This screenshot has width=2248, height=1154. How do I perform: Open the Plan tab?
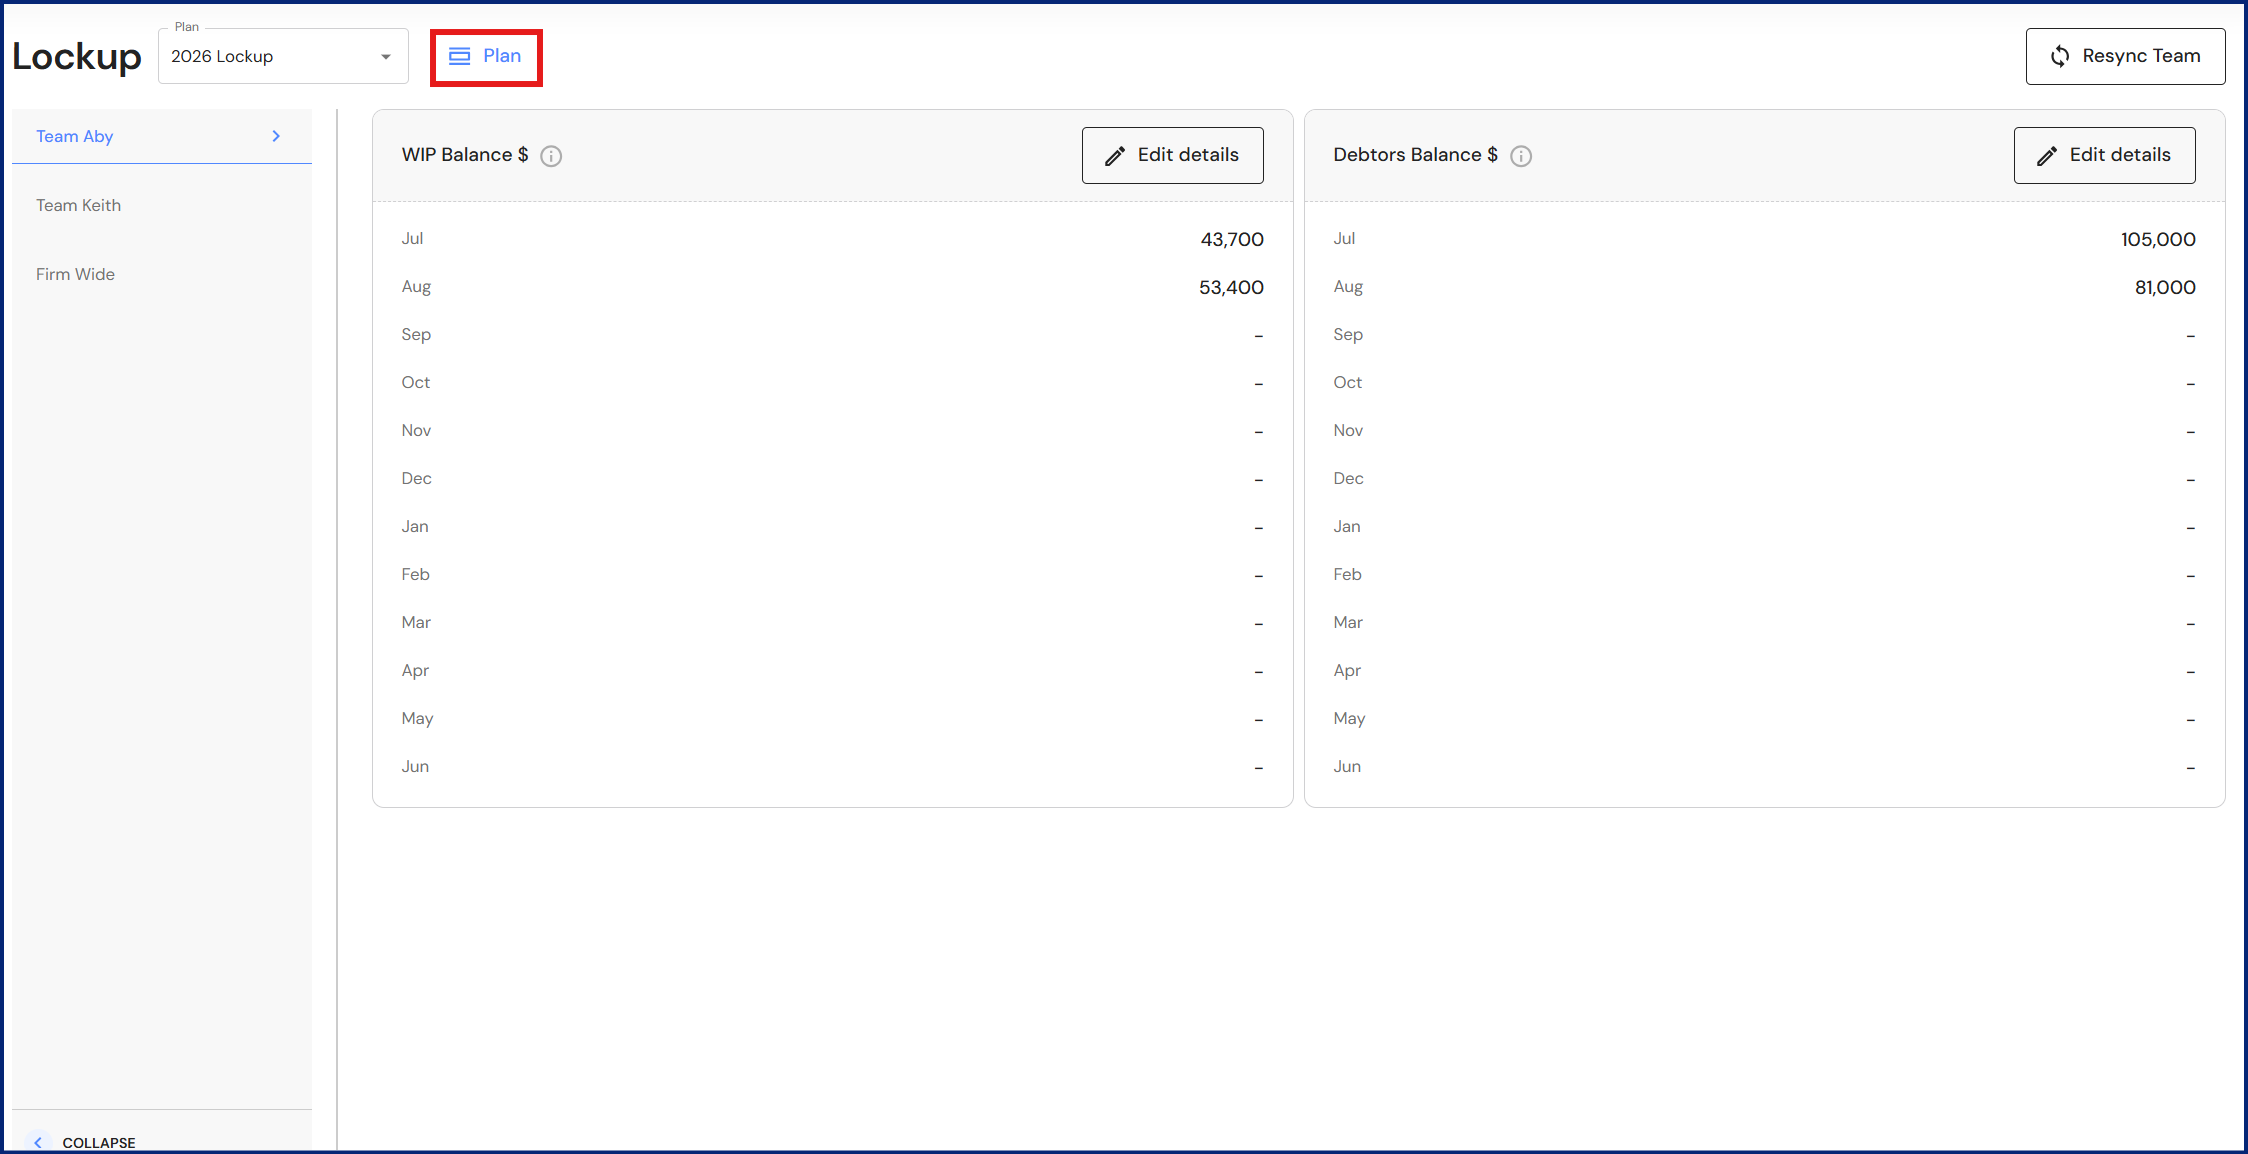(x=487, y=57)
